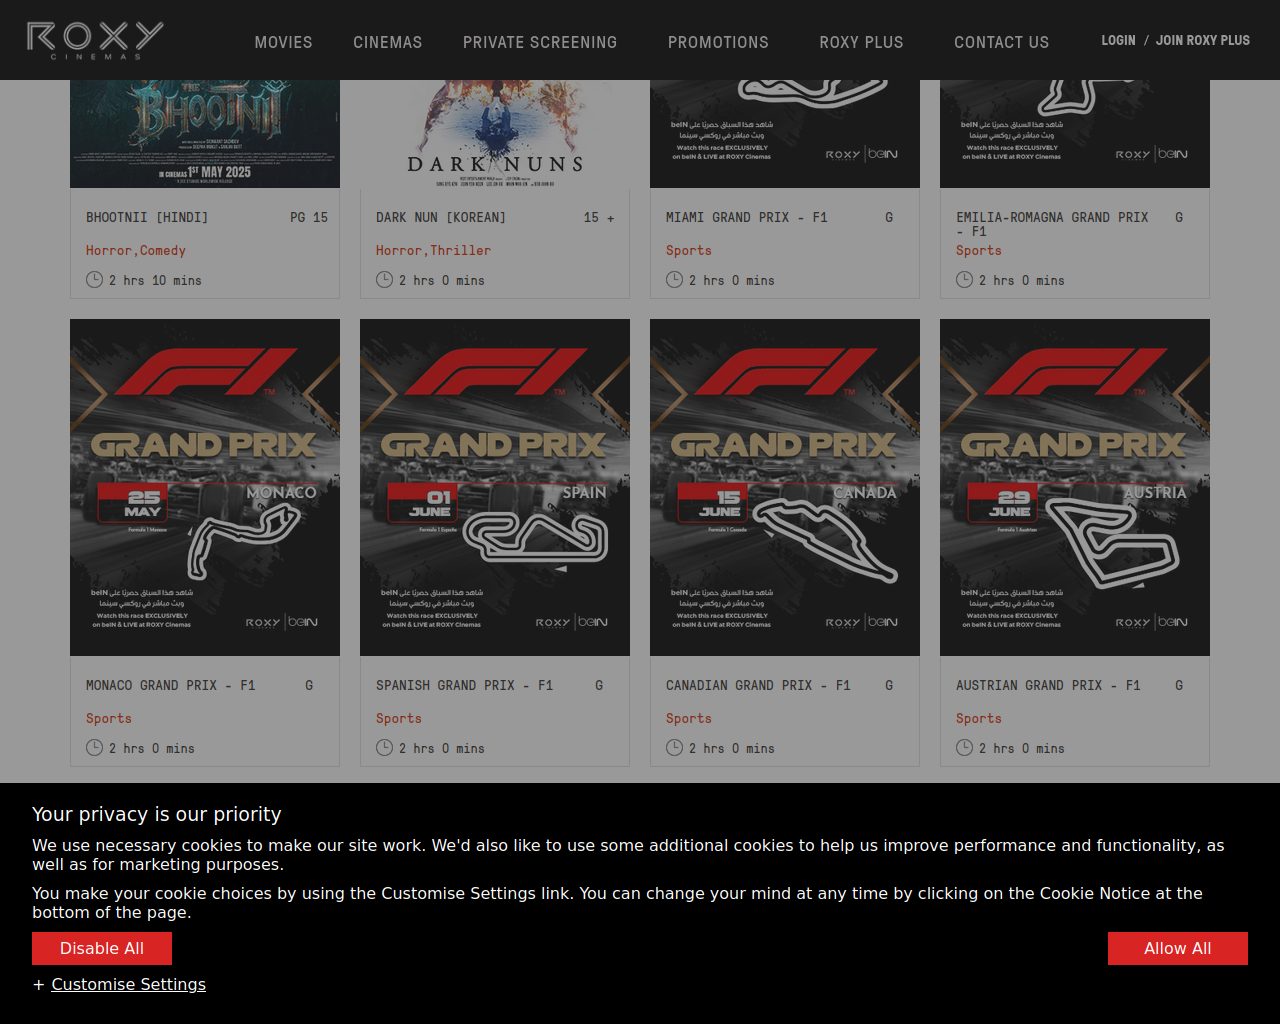The image size is (1280, 1024).
Task: Click the Sports genre under Austrian Grand Prix
Action: click(979, 719)
